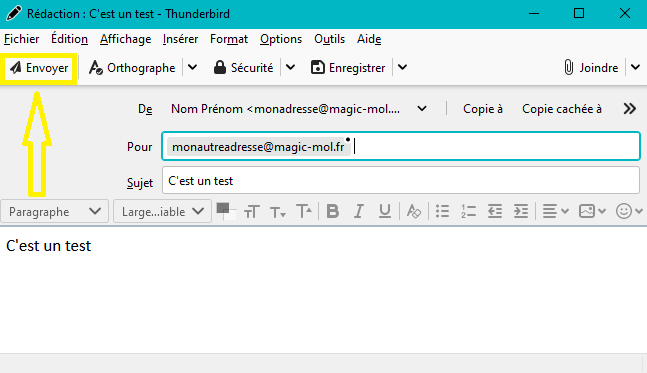
Task: Open the Insérer menu
Action: tap(180, 39)
